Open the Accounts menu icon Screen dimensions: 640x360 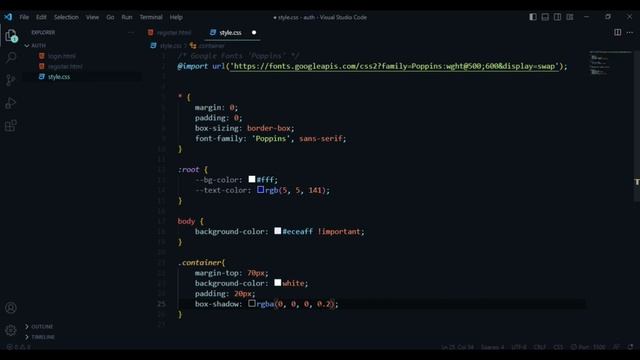[x=11, y=308]
